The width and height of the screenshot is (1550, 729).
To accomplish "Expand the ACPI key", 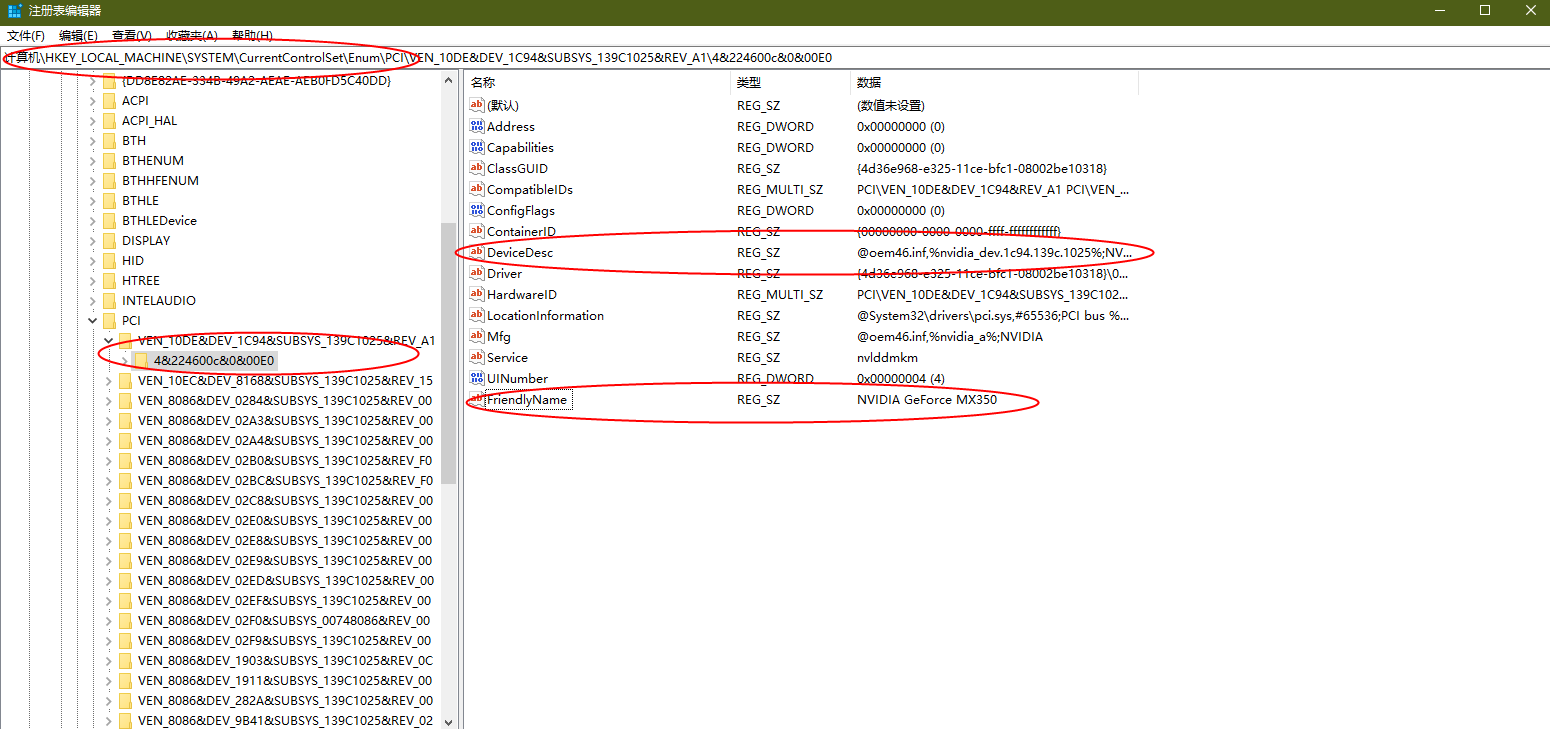I will click(x=92, y=100).
